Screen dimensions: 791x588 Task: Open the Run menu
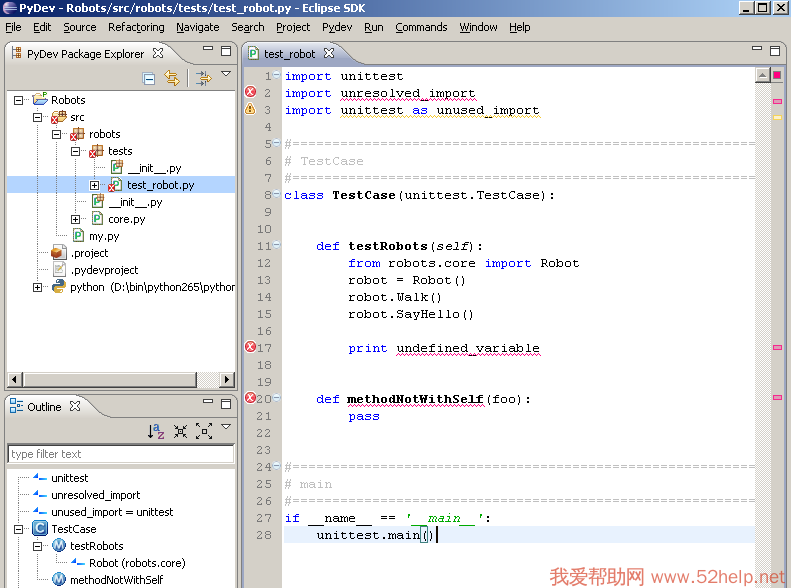[x=374, y=27]
